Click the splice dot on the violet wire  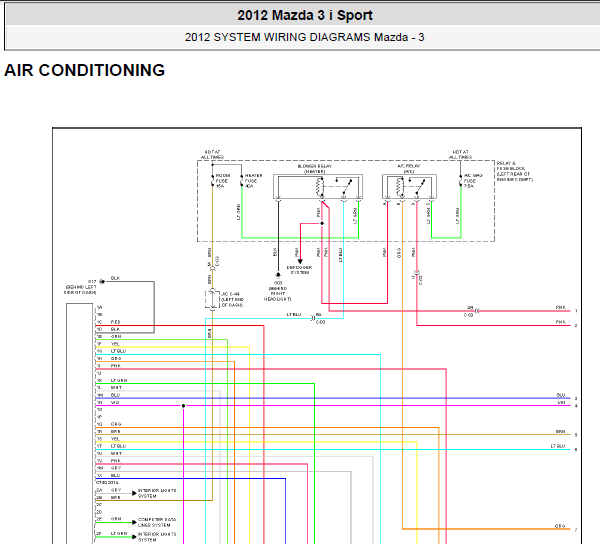tap(184, 406)
